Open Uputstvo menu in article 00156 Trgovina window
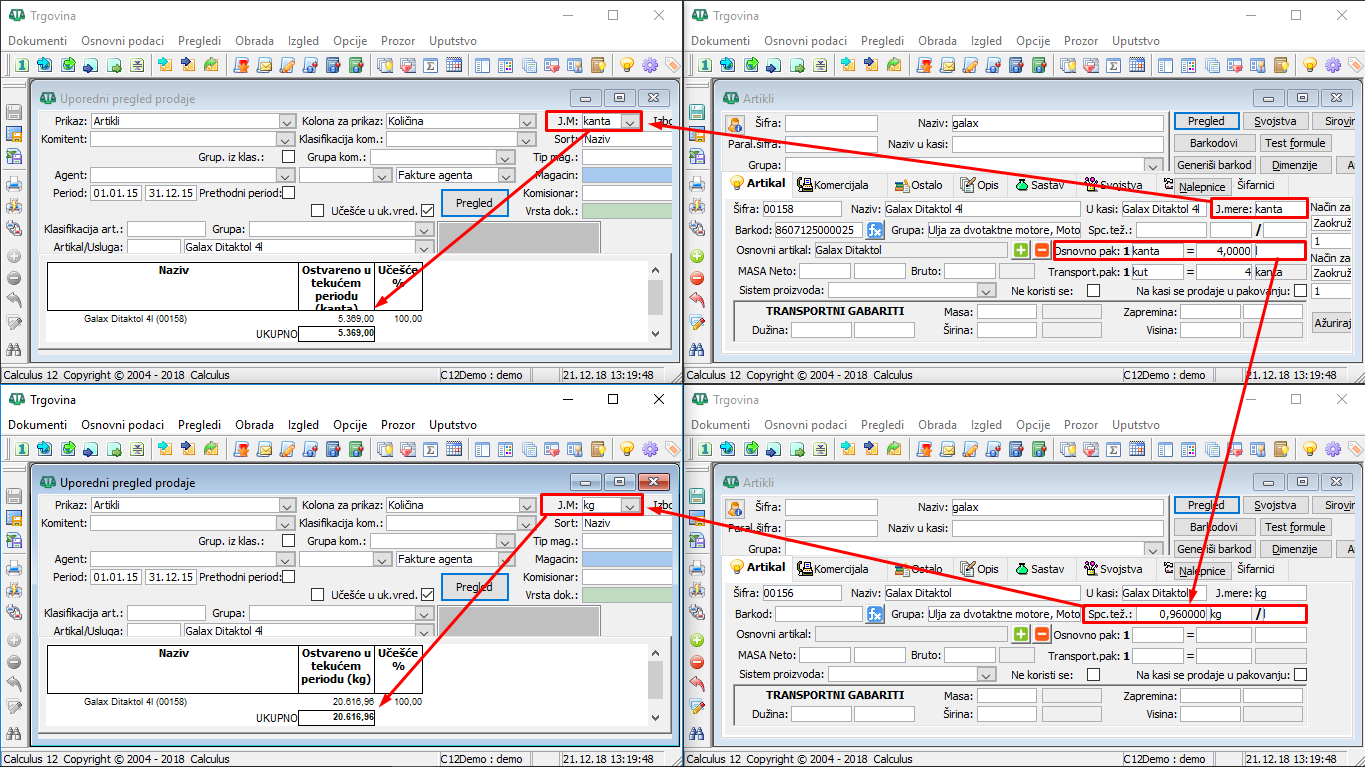The width and height of the screenshot is (1365, 767). tap(1136, 425)
